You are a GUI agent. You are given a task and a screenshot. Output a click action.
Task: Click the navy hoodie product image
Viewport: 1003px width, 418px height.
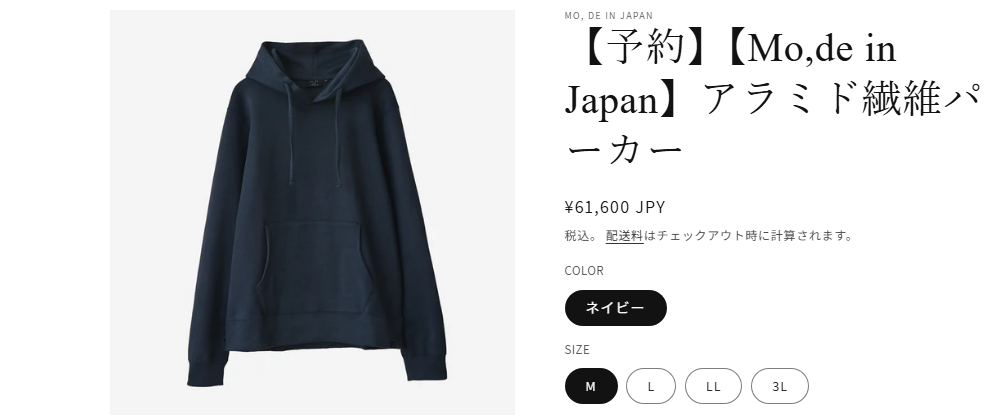point(312,212)
